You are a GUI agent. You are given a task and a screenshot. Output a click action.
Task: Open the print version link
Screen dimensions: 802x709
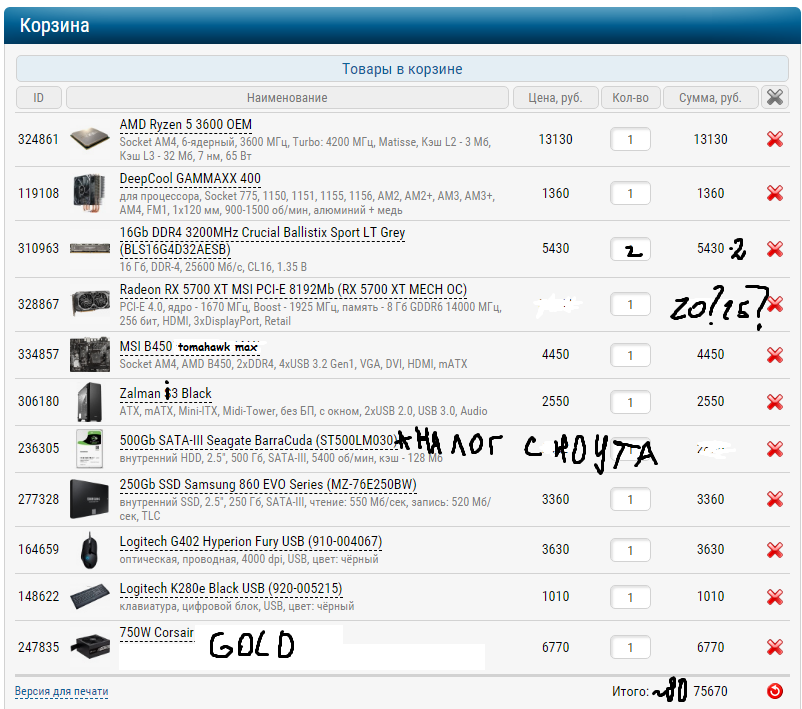(x=61, y=692)
